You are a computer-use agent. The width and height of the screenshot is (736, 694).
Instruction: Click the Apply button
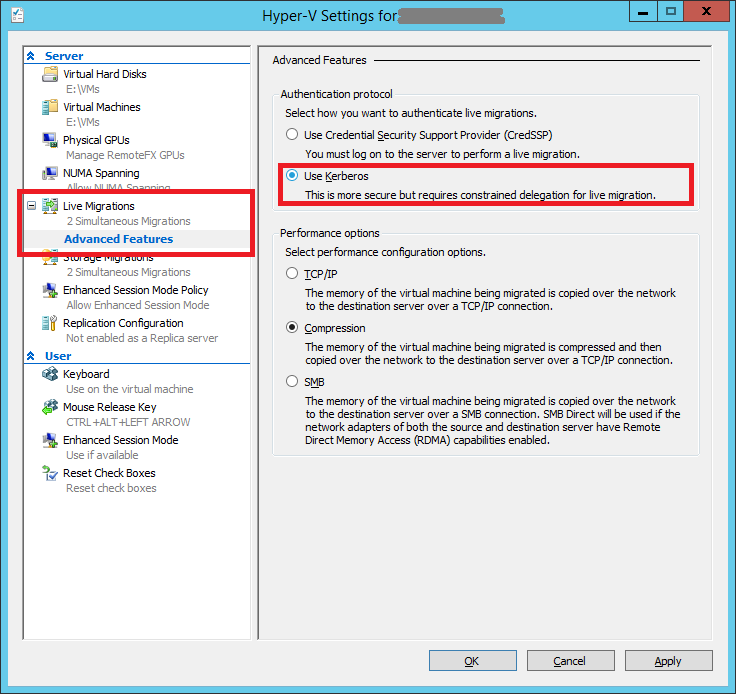669,661
